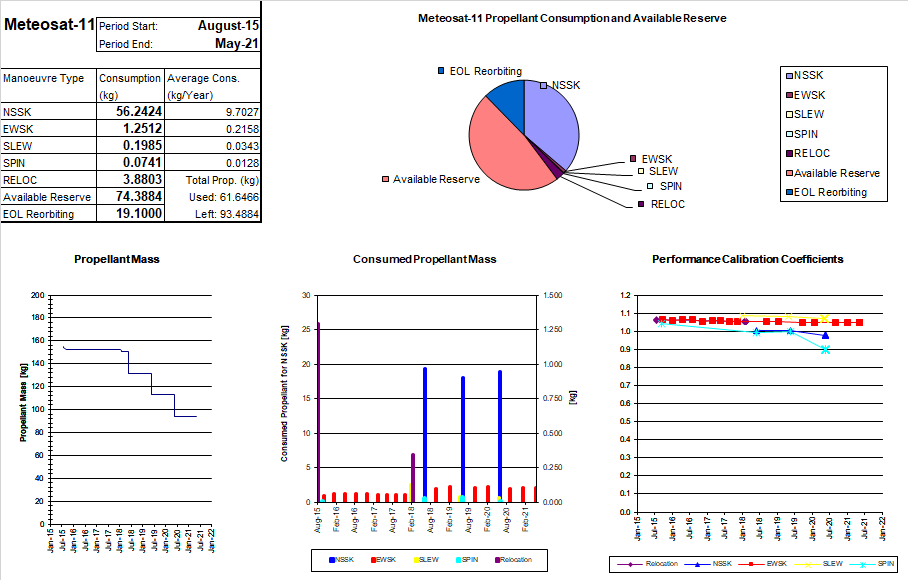Click the EWSK swatch in the pie legend box
908x580 pixels.
[789, 95]
